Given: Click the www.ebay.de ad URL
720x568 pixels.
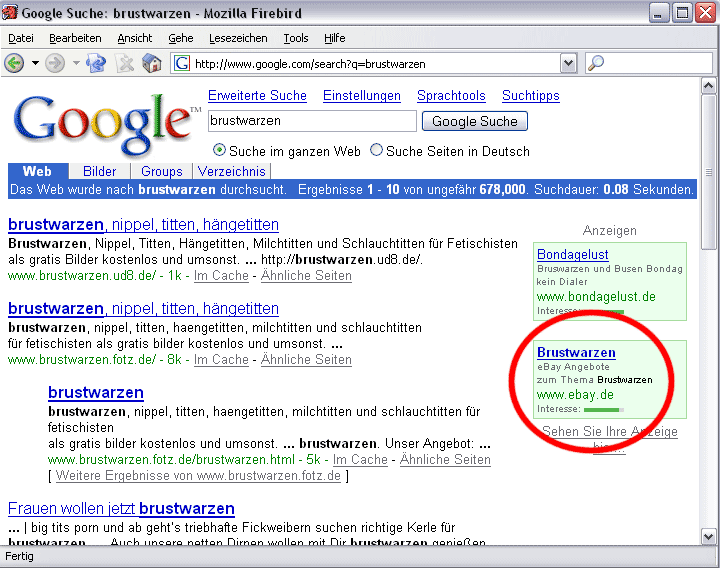Looking at the screenshot, I should point(575,395).
